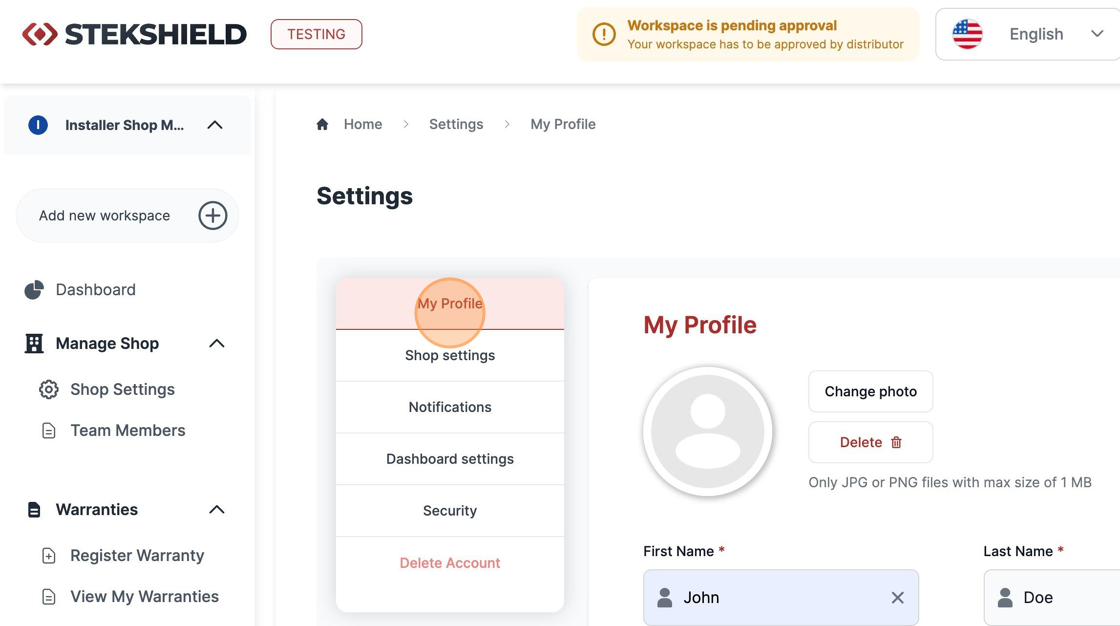Open the Security tab
This screenshot has width=1120, height=626.
click(x=450, y=511)
